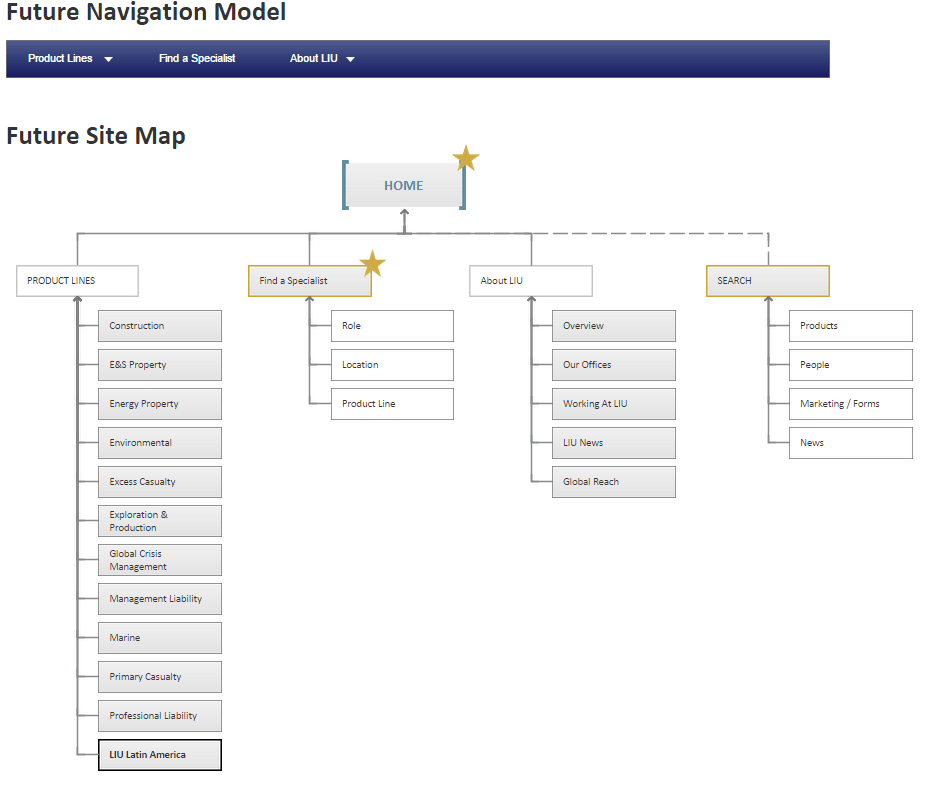This screenshot has height=789, width=931.
Task: Expand the Product Lines dropdown arrow in the nav bar
Action: 109,59
